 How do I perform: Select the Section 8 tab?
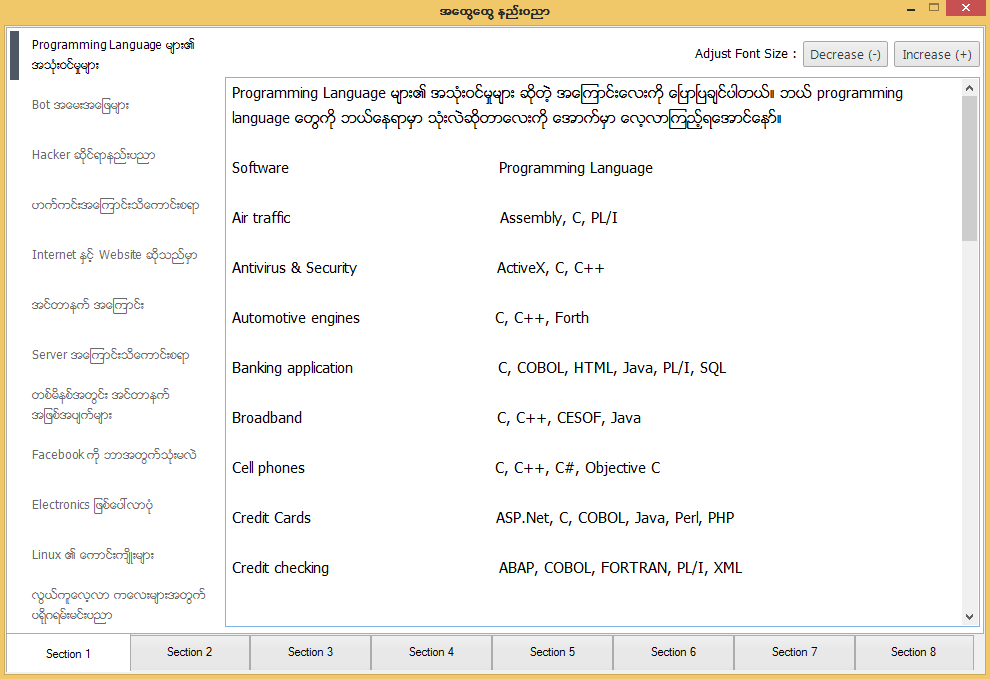[914, 652]
